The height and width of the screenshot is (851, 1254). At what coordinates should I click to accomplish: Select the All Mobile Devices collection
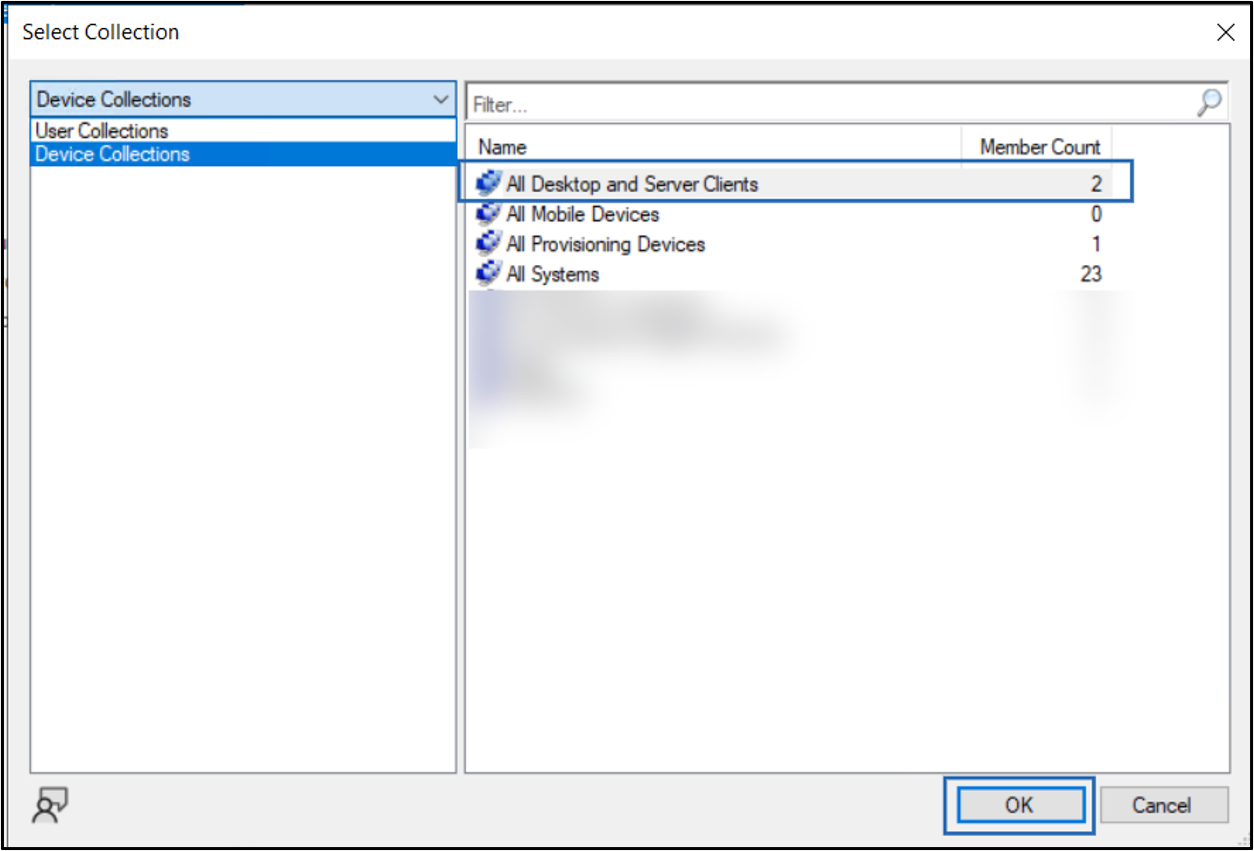(790, 214)
